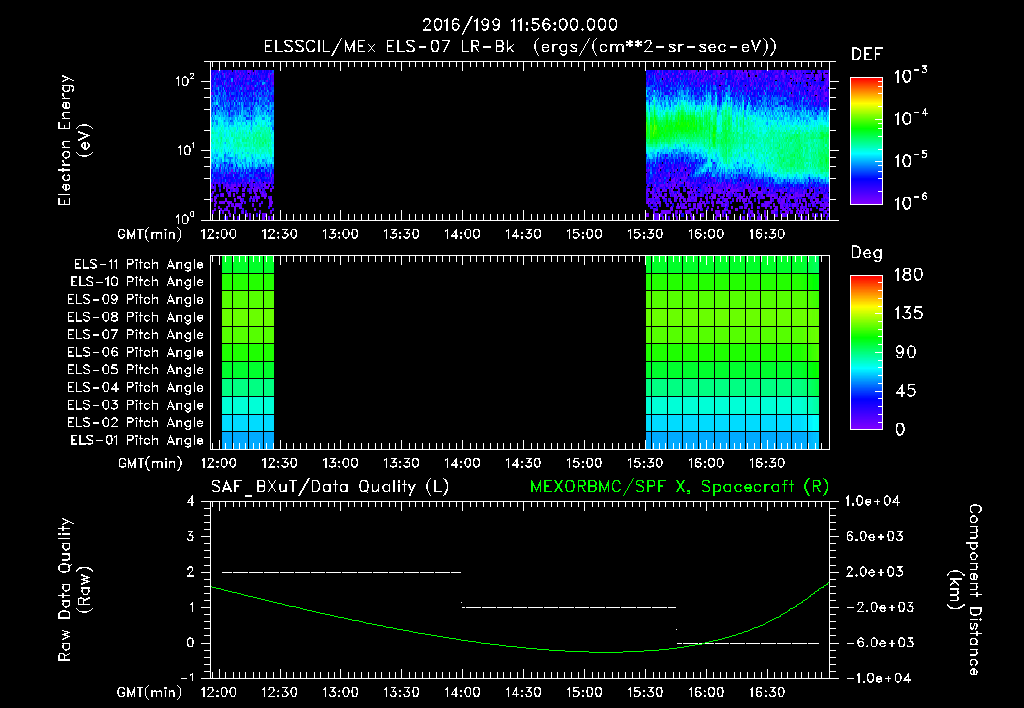Click the early spectrogram data block near 12:00
The height and width of the screenshot is (708, 1024).
pos(242,144)
